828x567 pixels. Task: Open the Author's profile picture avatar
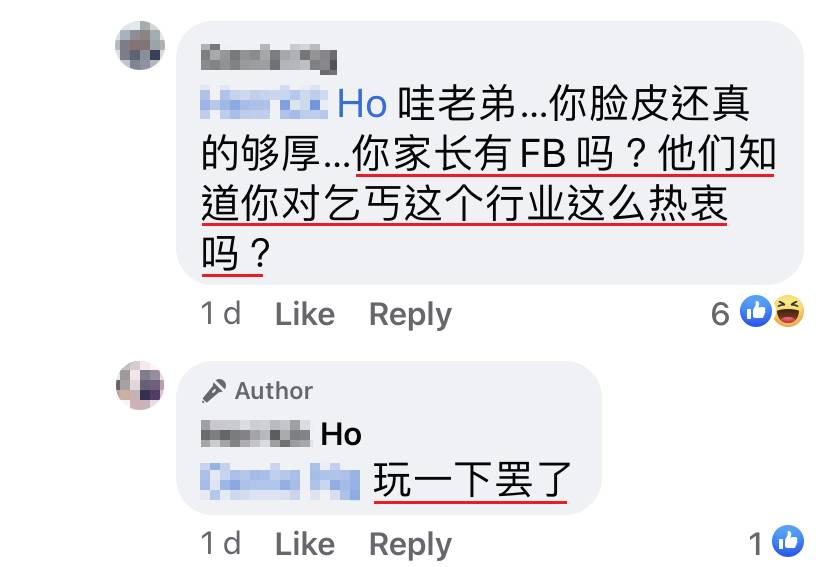pyautogui.click(x=140, y=385)
